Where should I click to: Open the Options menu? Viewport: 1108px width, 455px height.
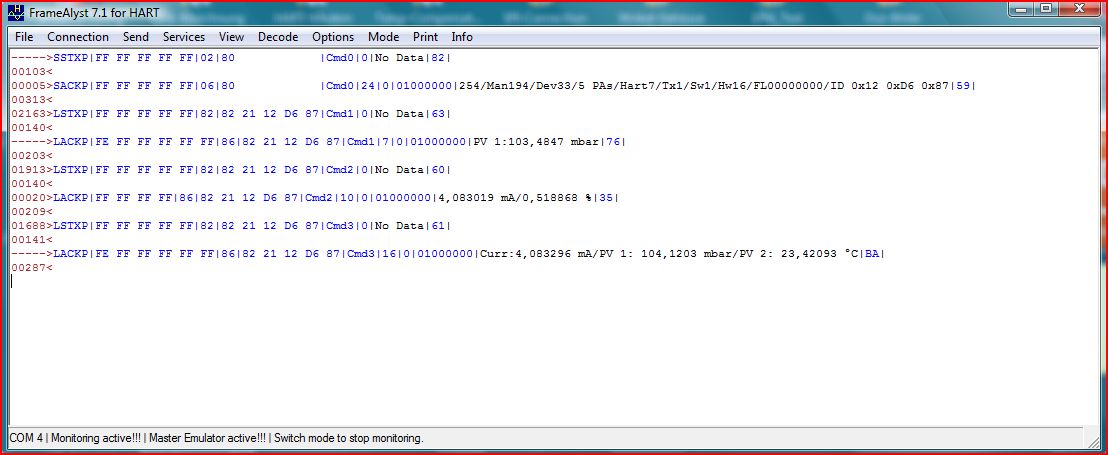333,37
